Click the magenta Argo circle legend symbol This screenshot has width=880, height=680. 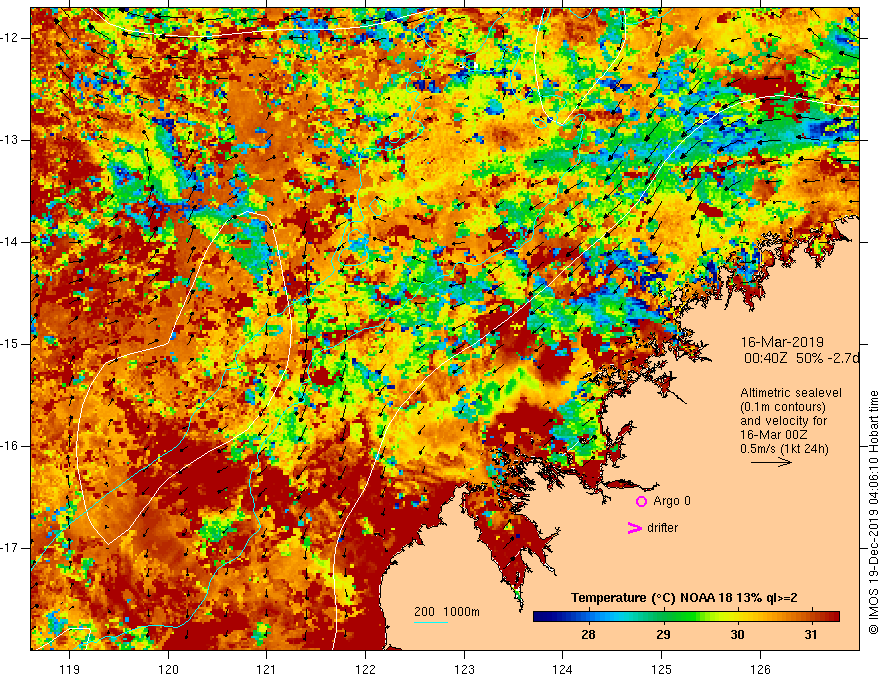pos(641,502)
